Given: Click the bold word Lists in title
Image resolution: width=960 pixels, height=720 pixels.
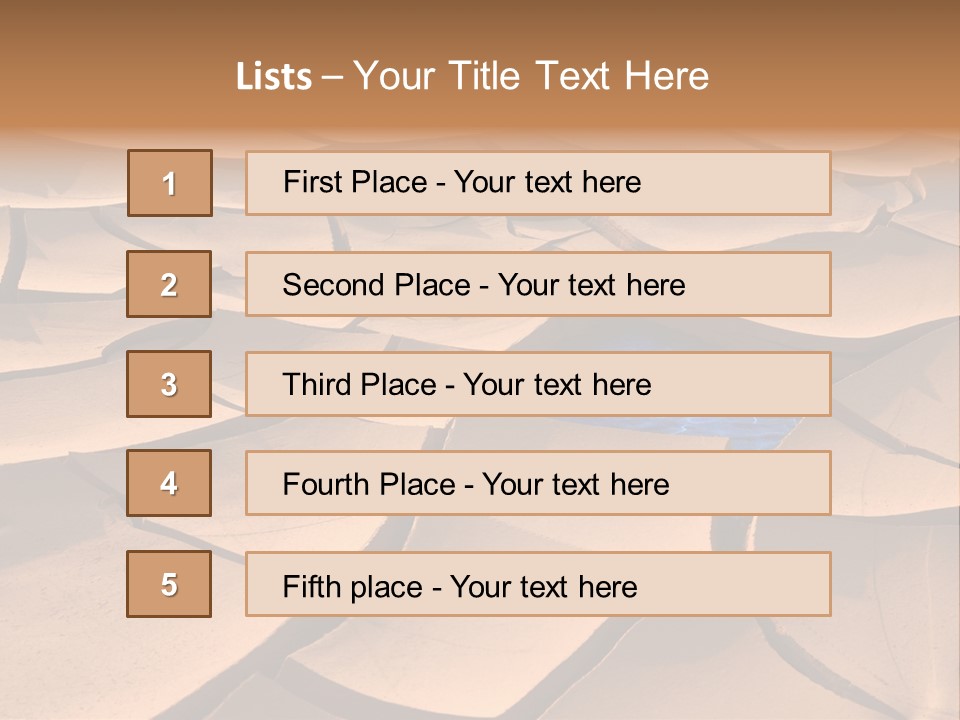Looking at the screenshot, I should [273, 77].
